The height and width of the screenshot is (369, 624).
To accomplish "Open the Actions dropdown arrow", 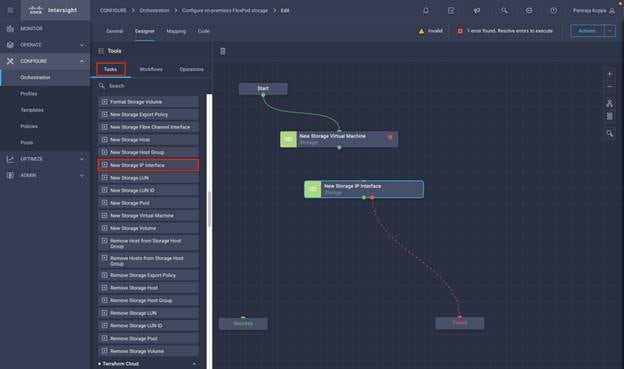I will [x=610, y=31].
